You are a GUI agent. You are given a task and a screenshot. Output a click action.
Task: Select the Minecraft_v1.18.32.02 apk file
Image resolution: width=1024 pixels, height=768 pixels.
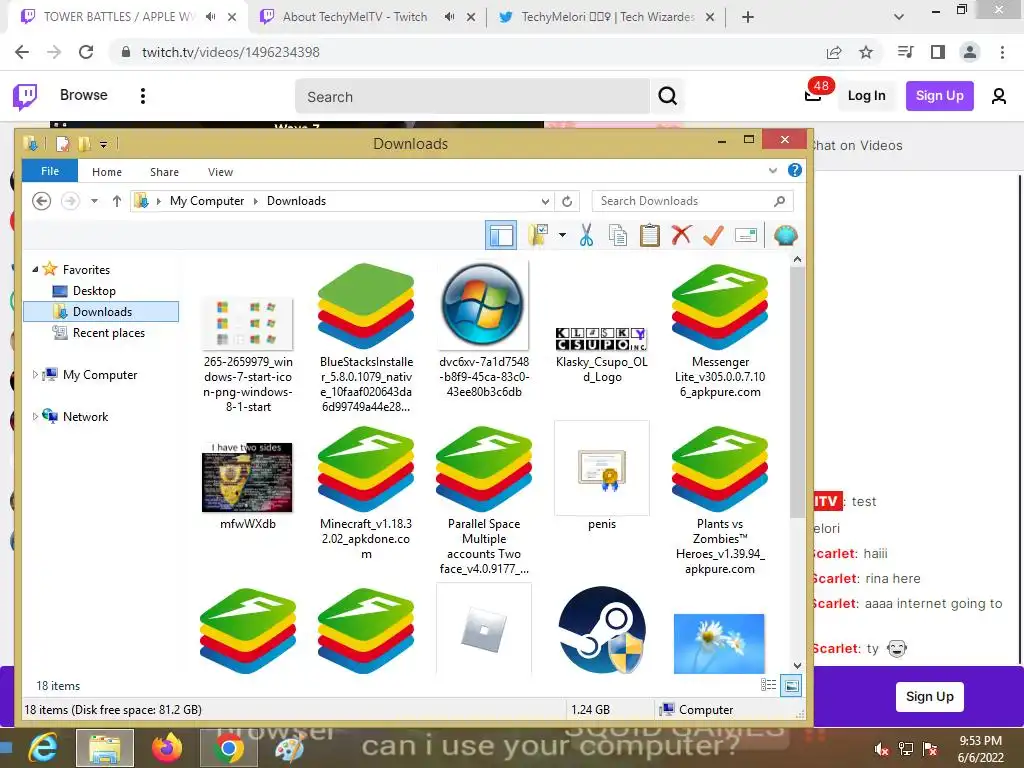(366, 469)
